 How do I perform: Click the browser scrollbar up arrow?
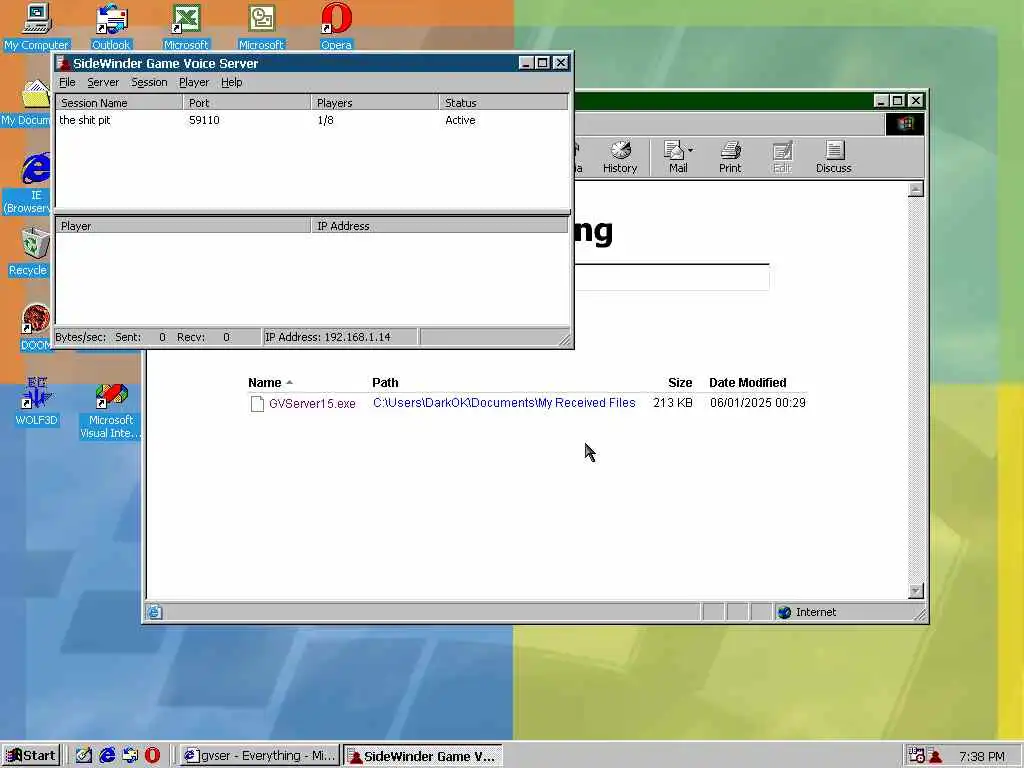click(916, 189)
